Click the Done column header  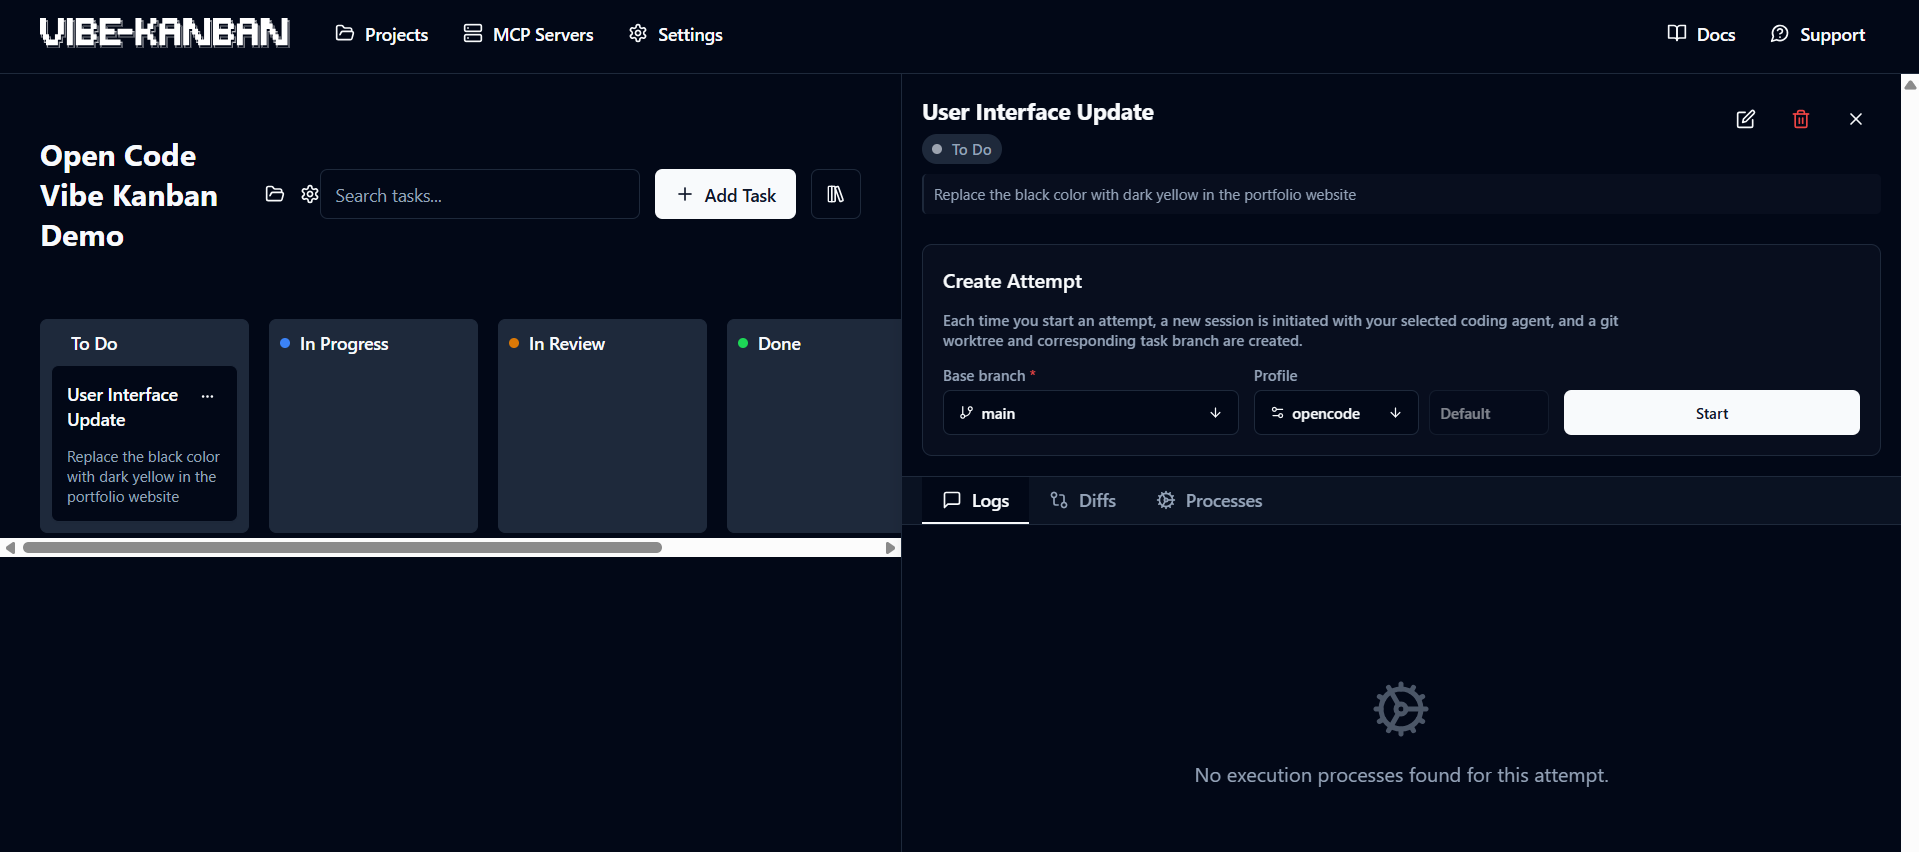tap(779, 343)
